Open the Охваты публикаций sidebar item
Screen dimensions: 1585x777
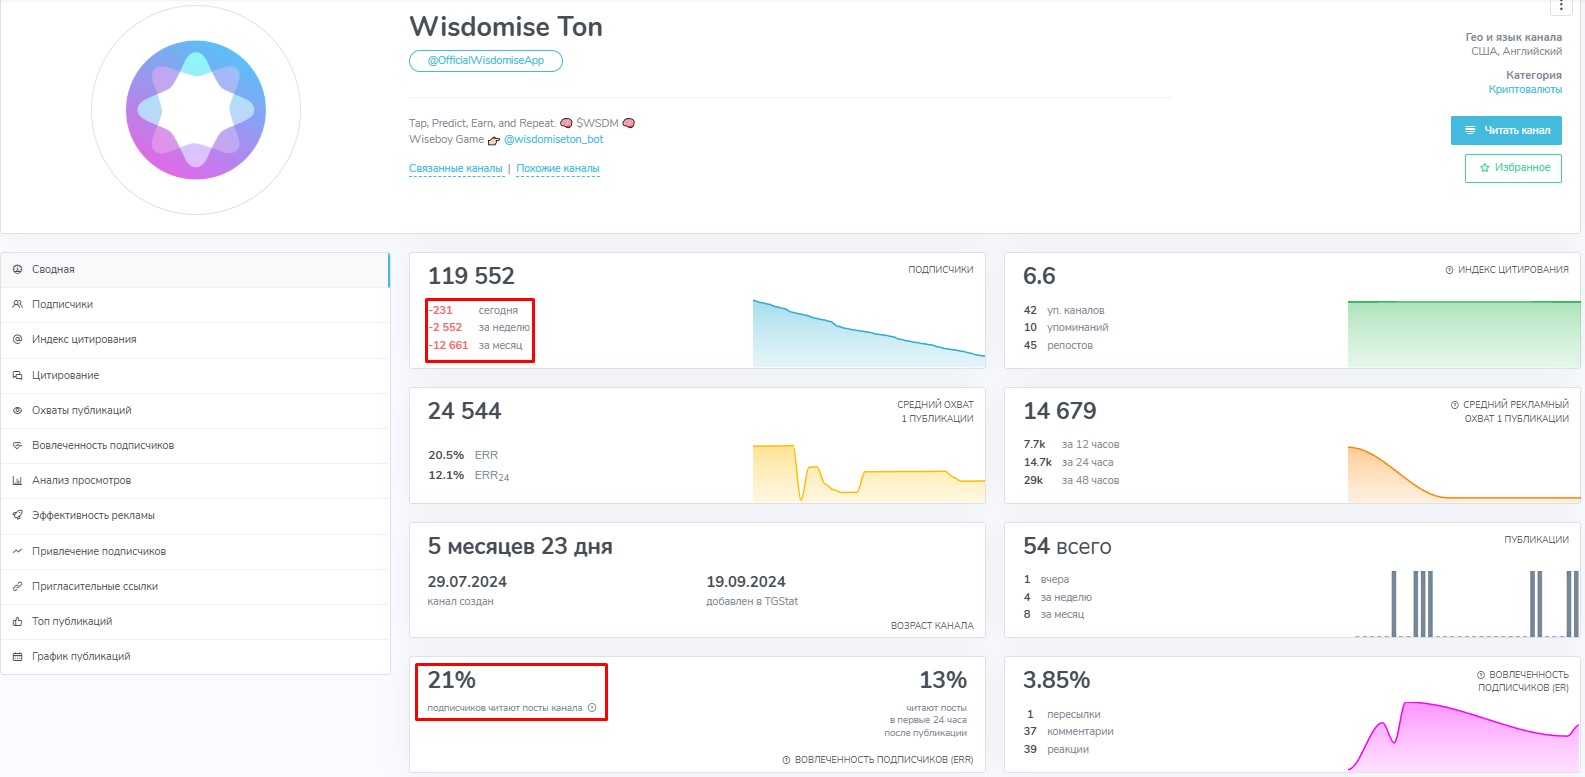[x=195, y=411]
